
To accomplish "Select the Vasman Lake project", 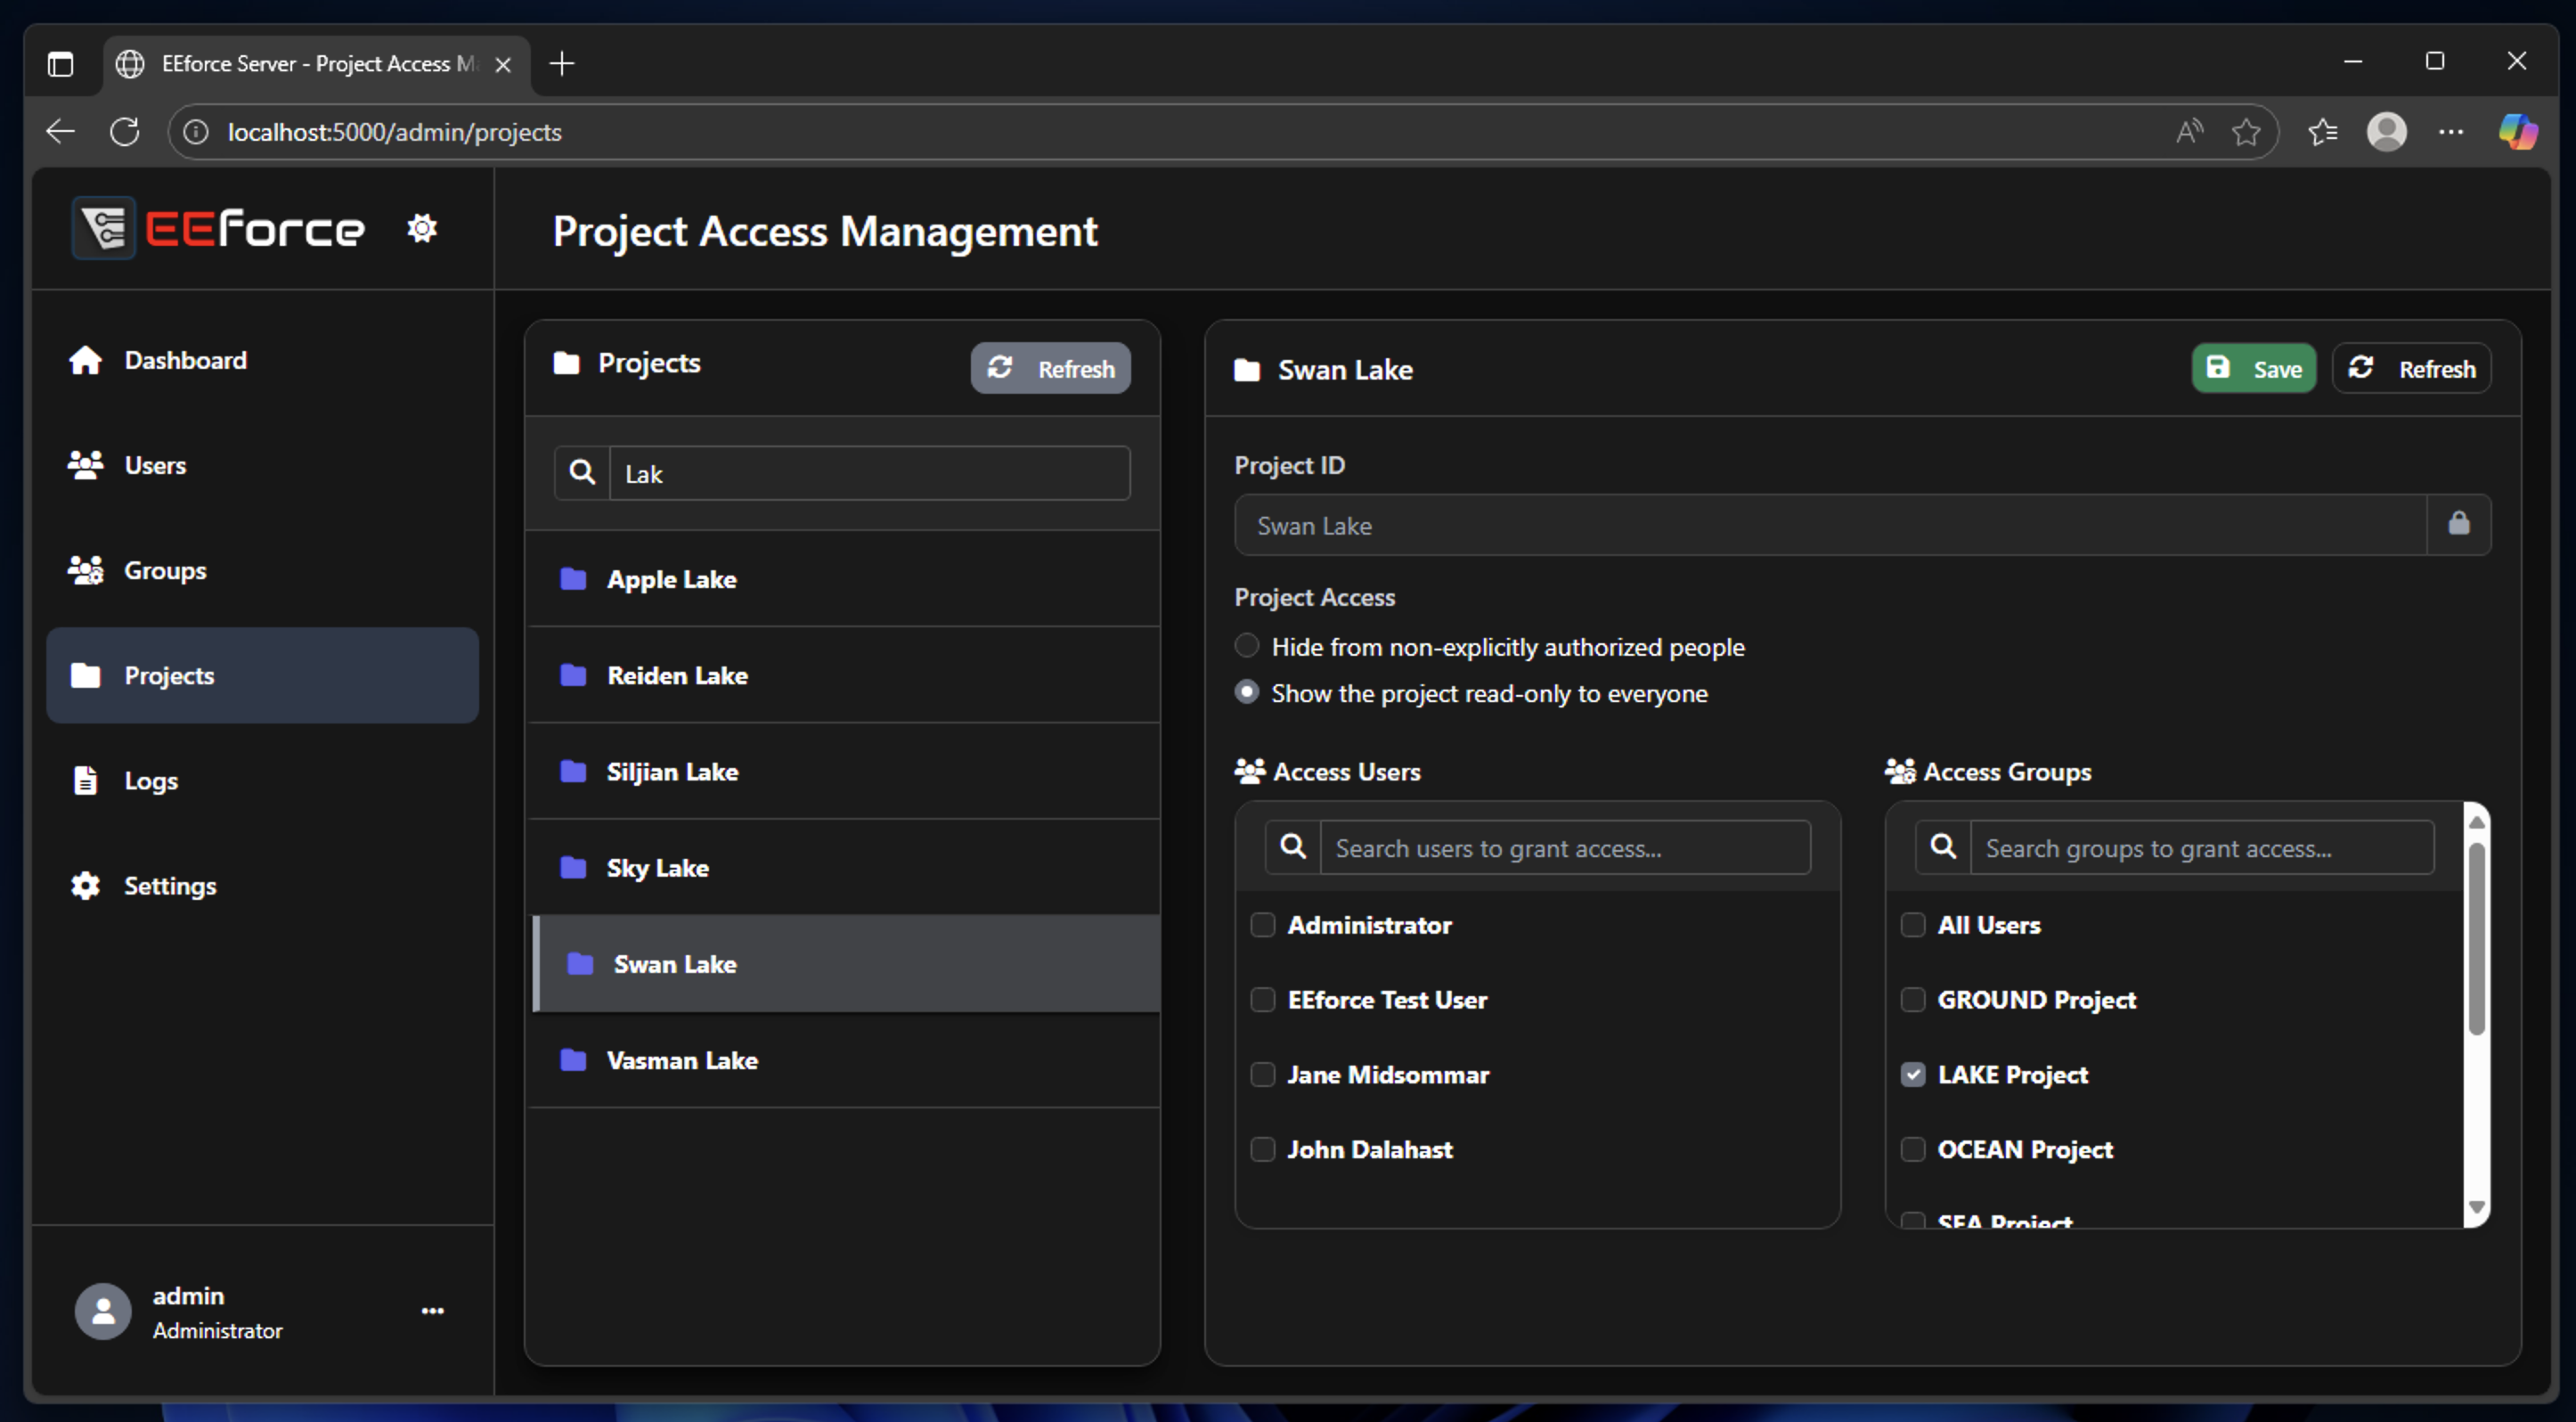I will (x=843, y=1060).
